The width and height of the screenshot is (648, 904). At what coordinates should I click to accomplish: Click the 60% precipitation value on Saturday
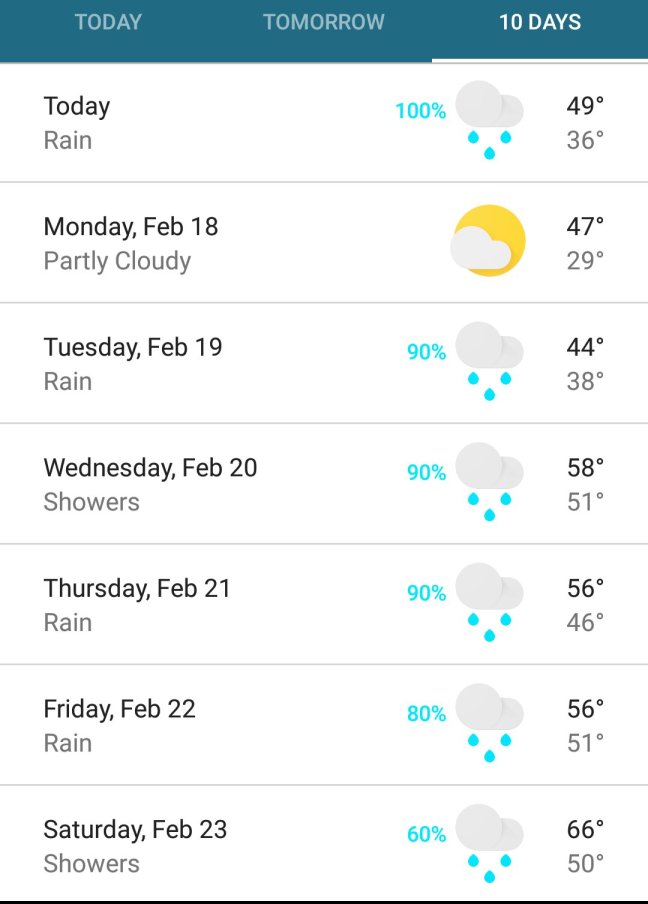click(x=426, y=834)
